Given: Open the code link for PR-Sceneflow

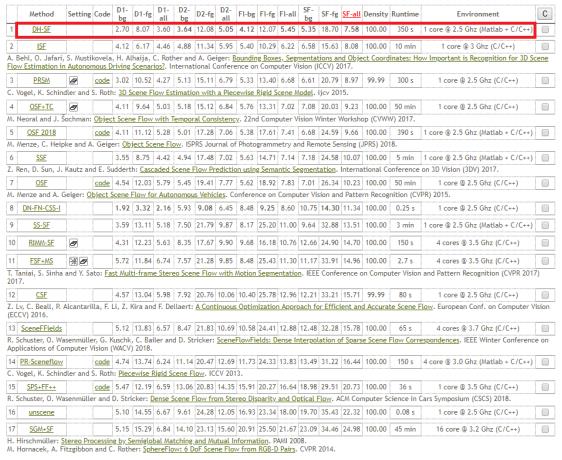Looking at the screenshot, I should pos(102,362).
